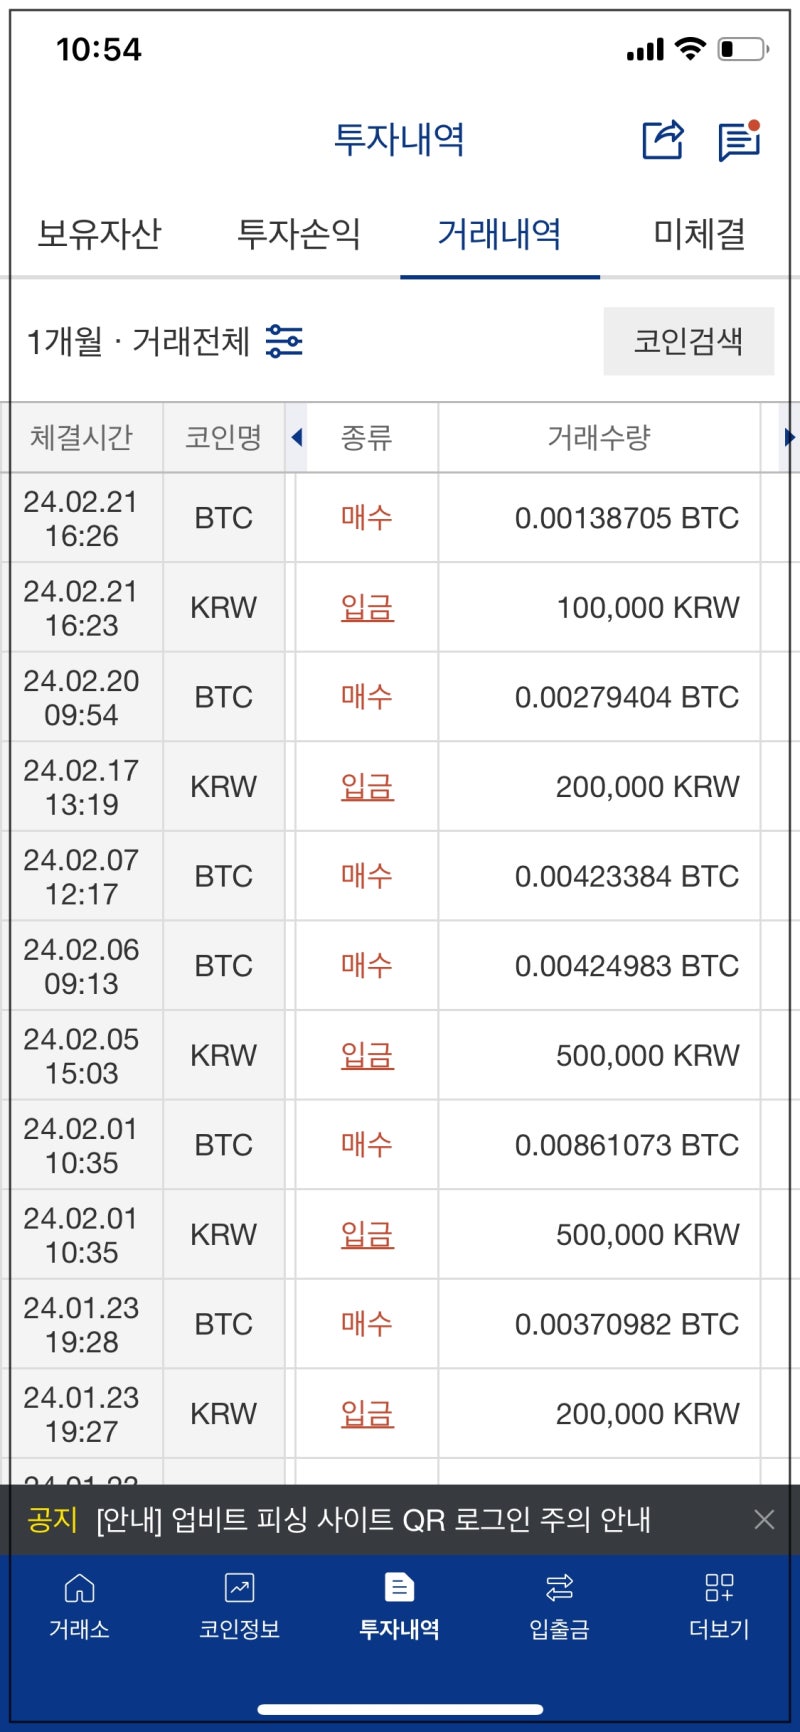The image size is (800, 1732).
Task: Open 입금 link for 100,000 KRW
Action: pos(367,607)
